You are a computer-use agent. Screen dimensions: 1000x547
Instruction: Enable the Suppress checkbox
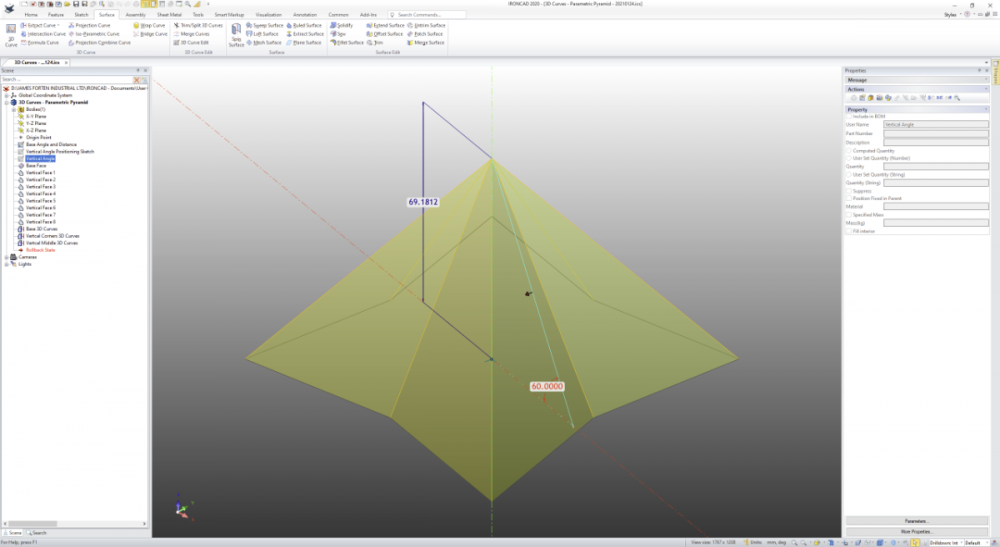pos(849,191)
